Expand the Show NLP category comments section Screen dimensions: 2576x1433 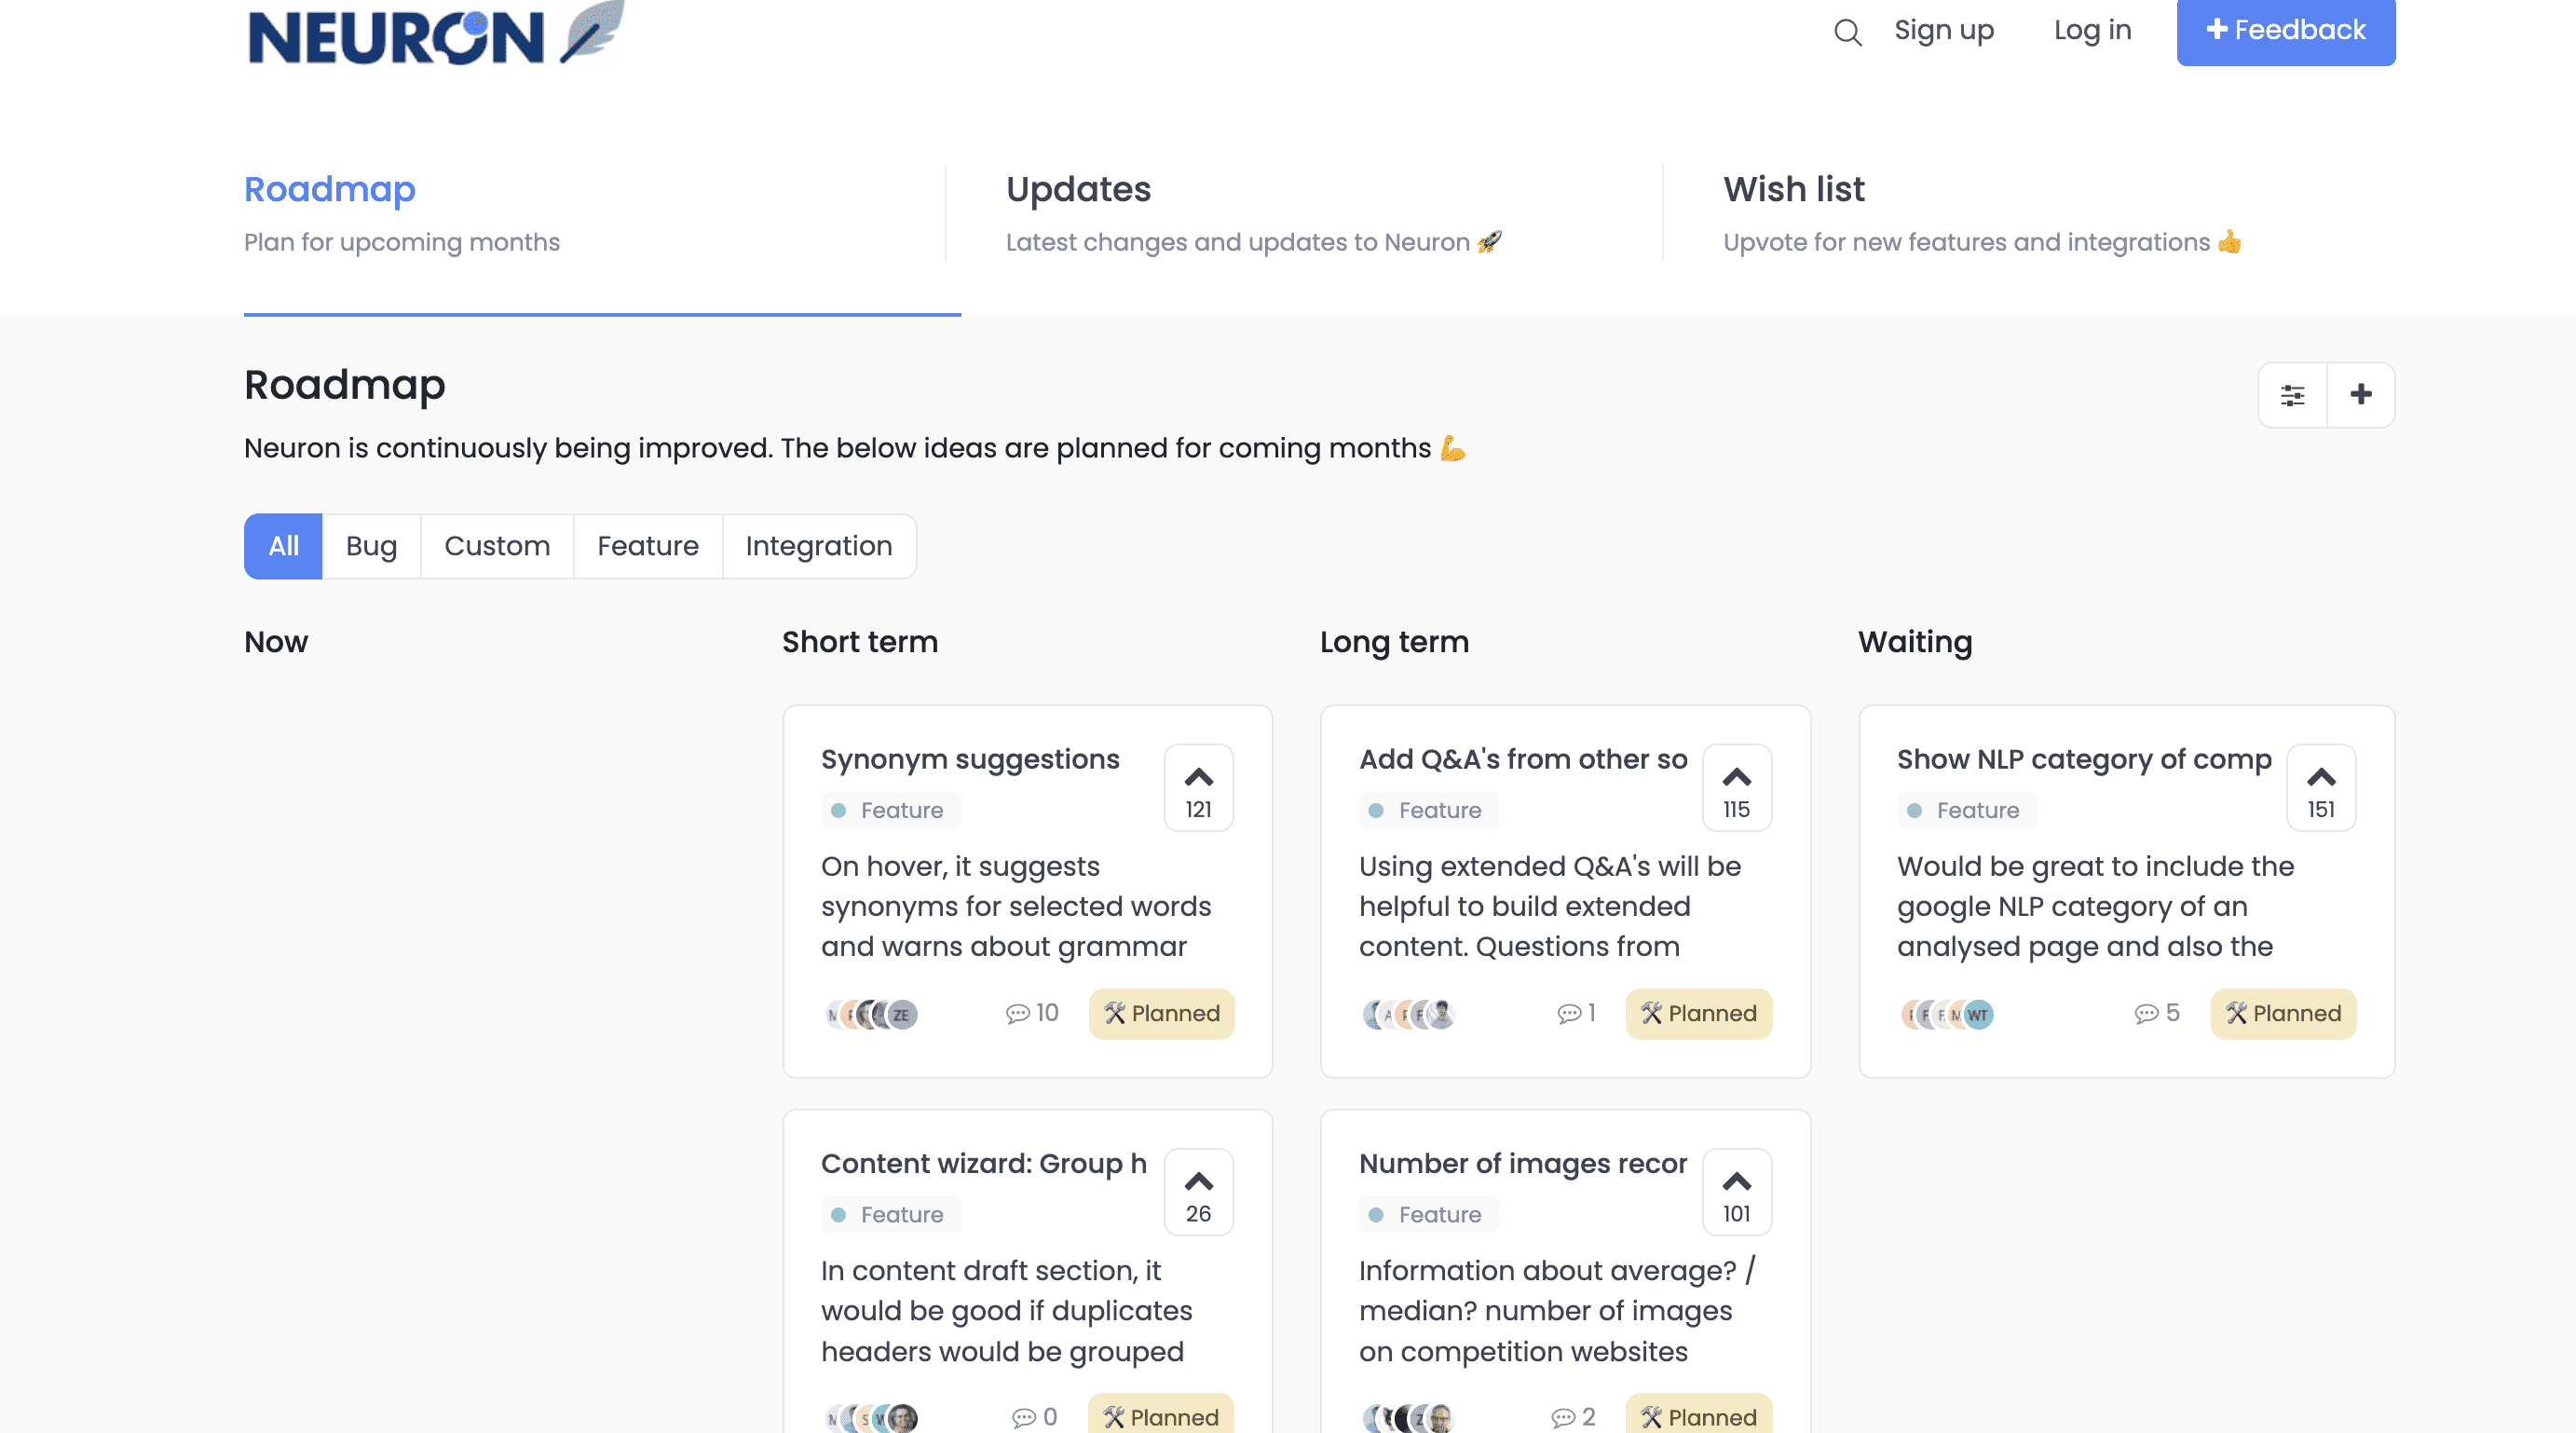(x=2158, y=1013)
